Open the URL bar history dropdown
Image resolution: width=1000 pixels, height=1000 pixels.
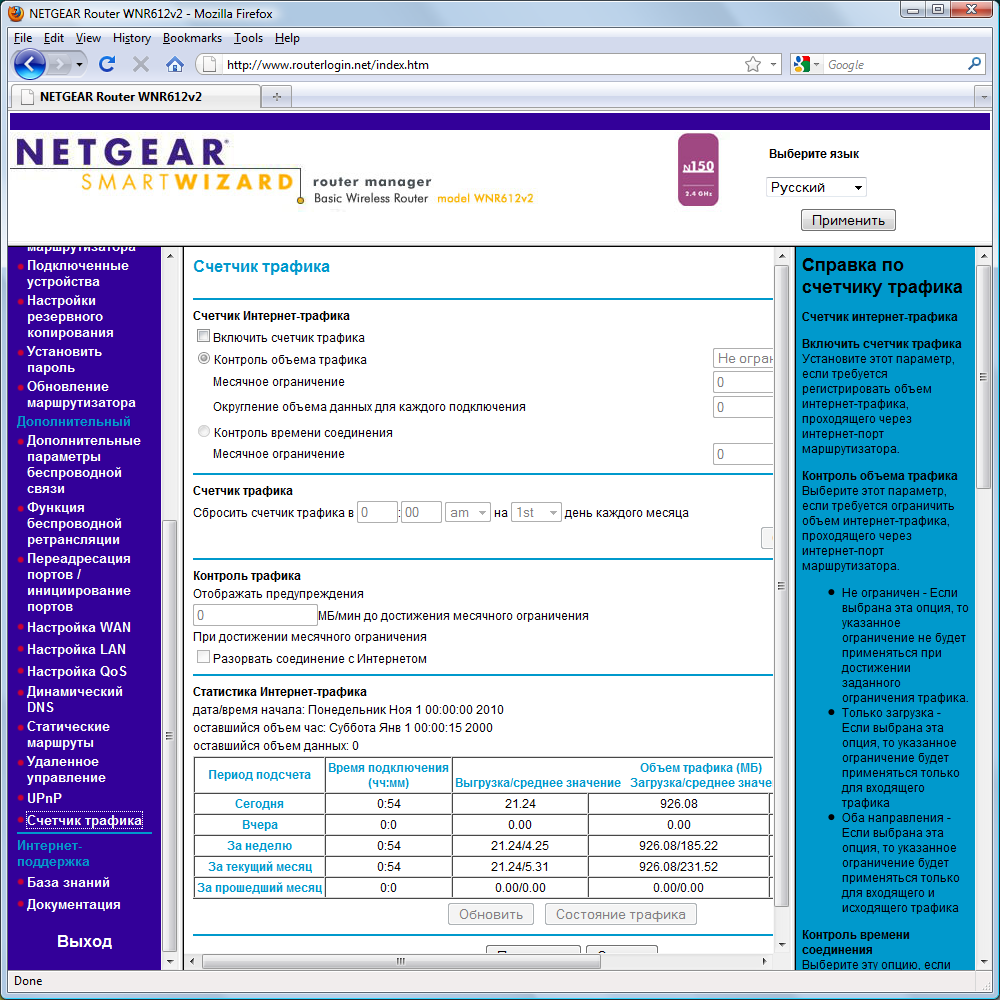tap(773, 64)
